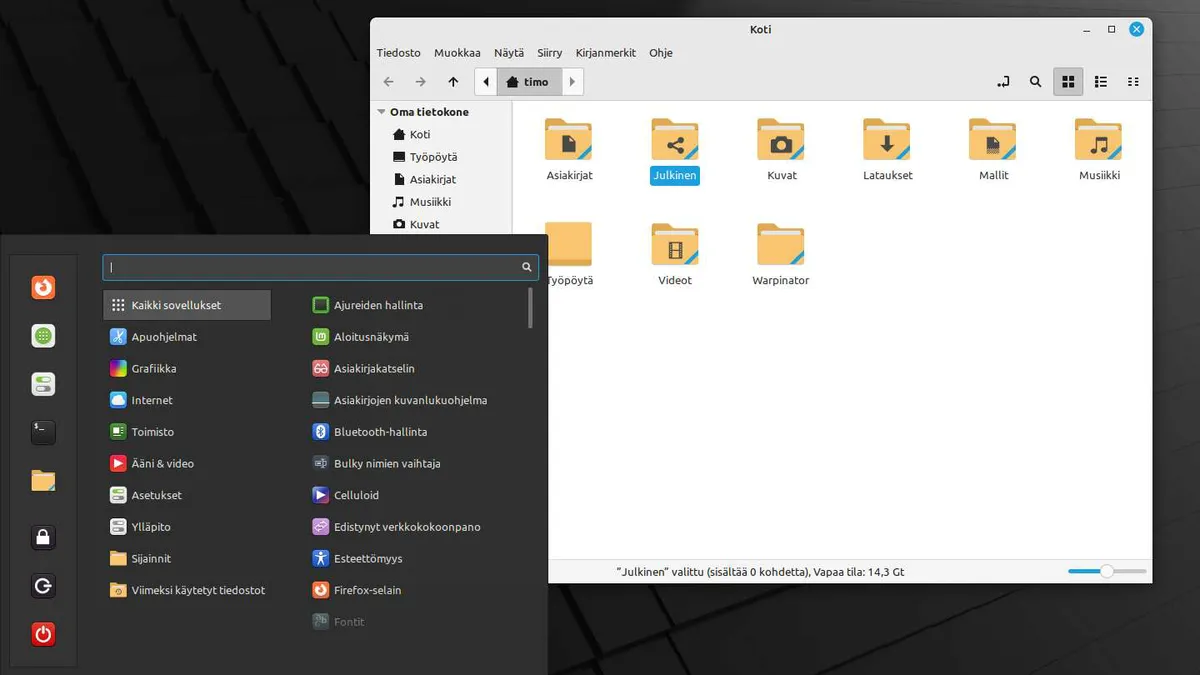Open the breadcrumb arrow right of timo
1200x675 pixels.
[571, 81]
